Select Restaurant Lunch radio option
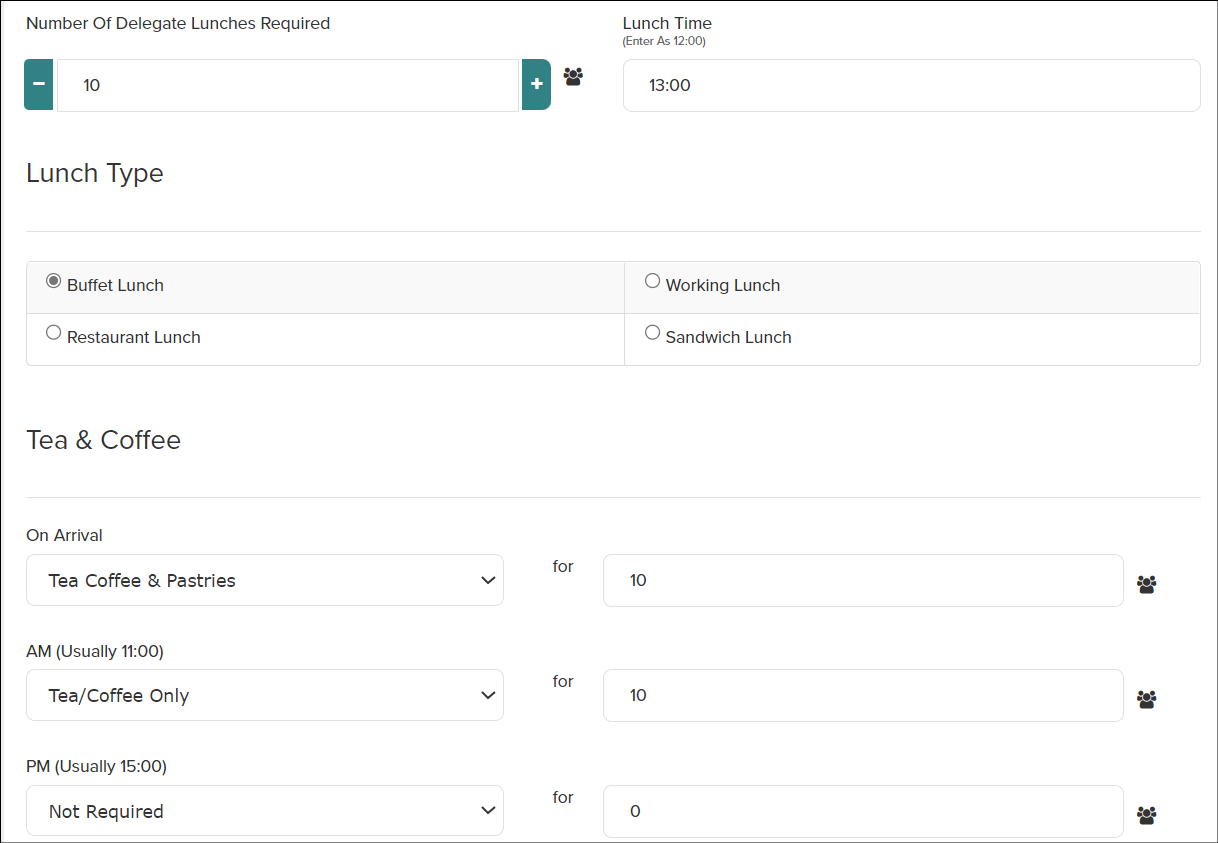The height and width of the screenshot is (843, 1218). point(54,333)
